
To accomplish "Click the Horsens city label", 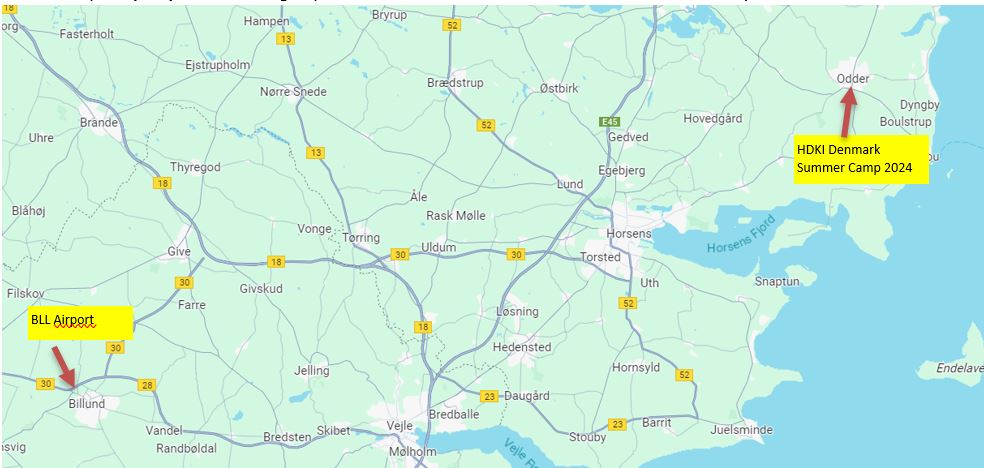I will (x=629, y=233).
